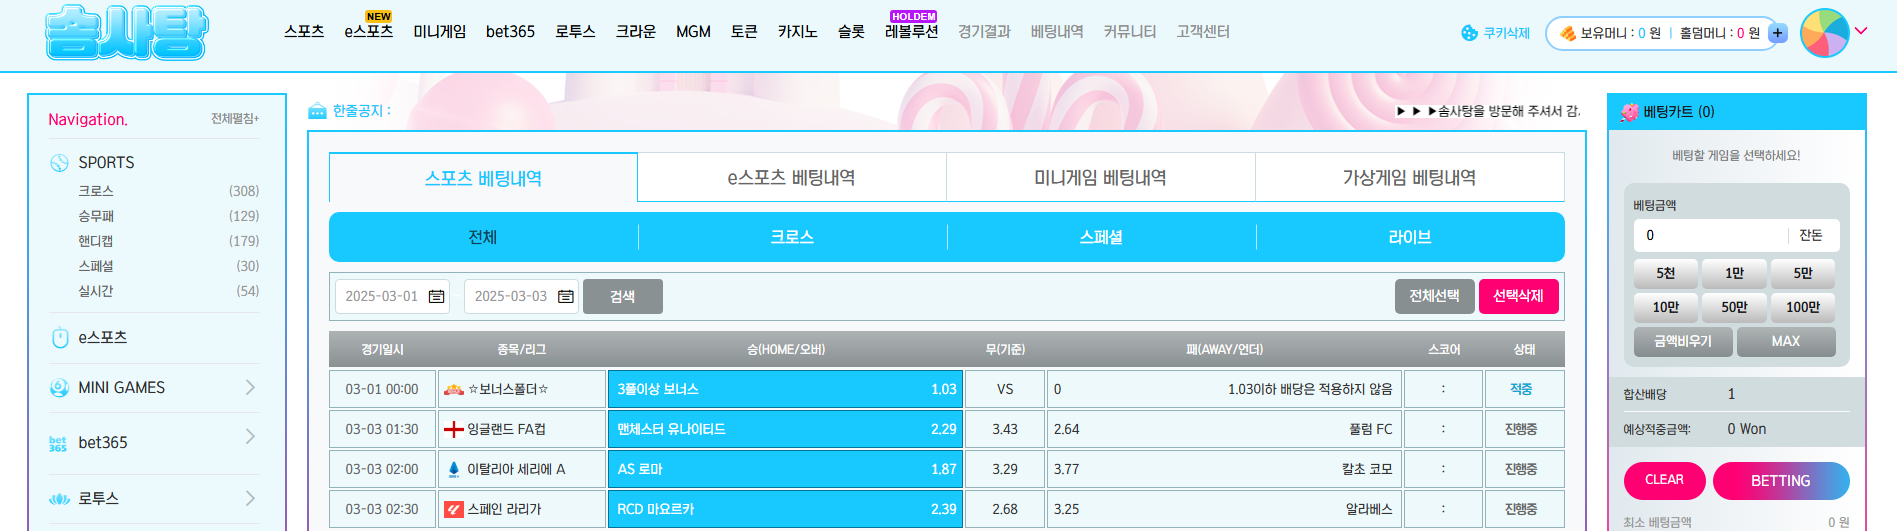Image resolution: width=1897 pixels, height=531 pixels.
Task: Open the end date calendar icon
Action: [x=565, y=297]
